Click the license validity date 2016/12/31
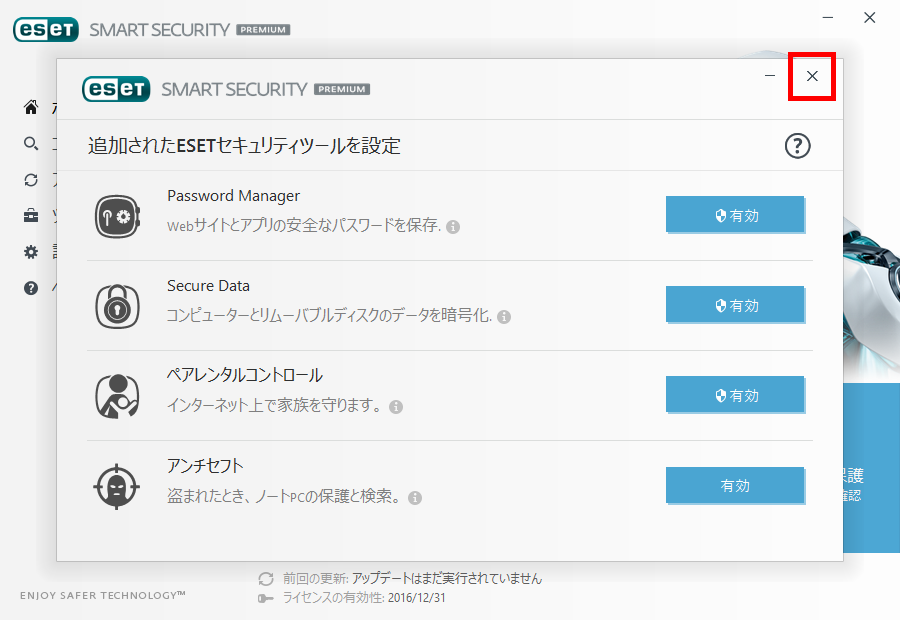This screenshot has height=620, width=900. (x=417, y=598)
